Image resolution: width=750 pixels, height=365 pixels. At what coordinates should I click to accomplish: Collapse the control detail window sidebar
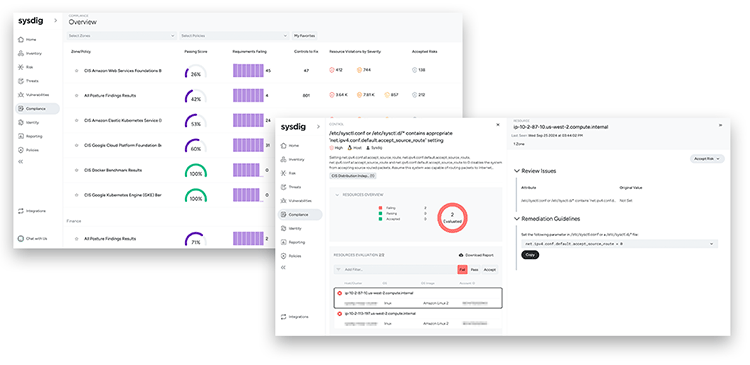284,267
